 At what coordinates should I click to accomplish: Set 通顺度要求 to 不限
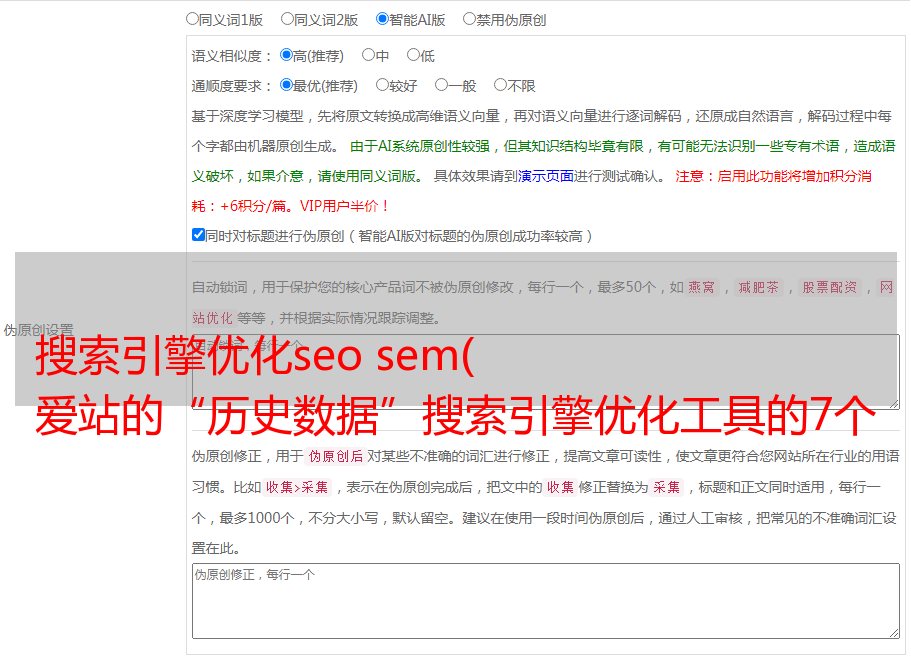500,85
